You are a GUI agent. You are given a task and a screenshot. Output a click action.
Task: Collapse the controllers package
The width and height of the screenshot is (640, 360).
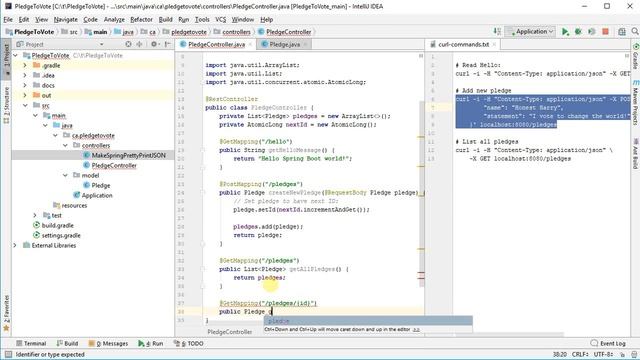(x=65, y=145)
